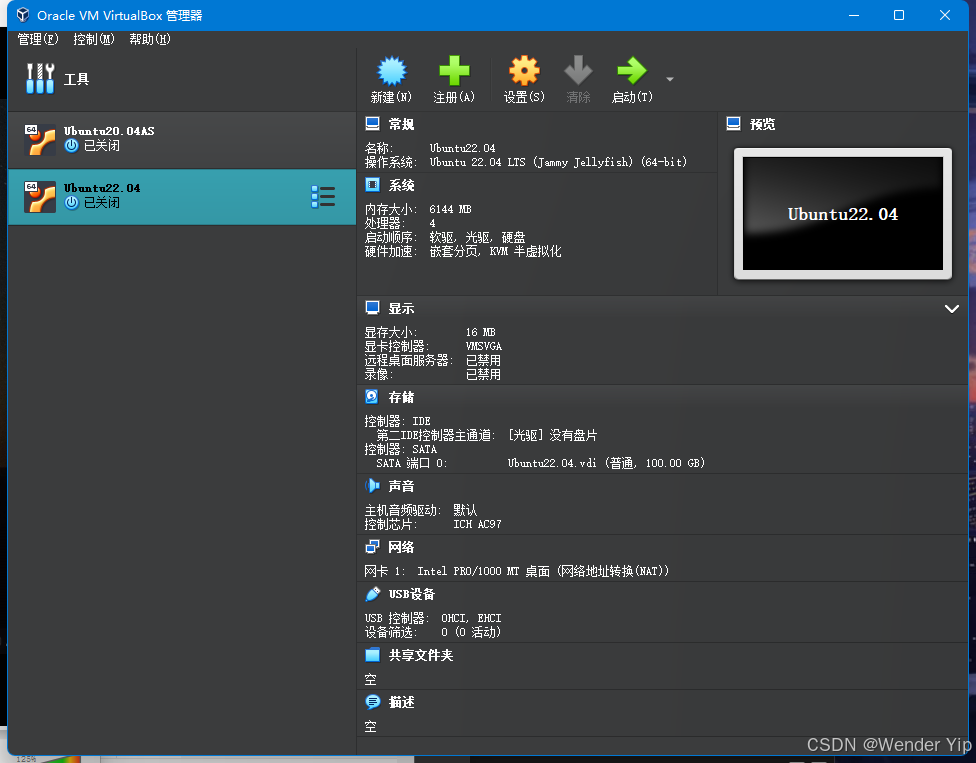Open 设置 (Settings) gear icon
This screenshot has height=763, width=976.
524,70
